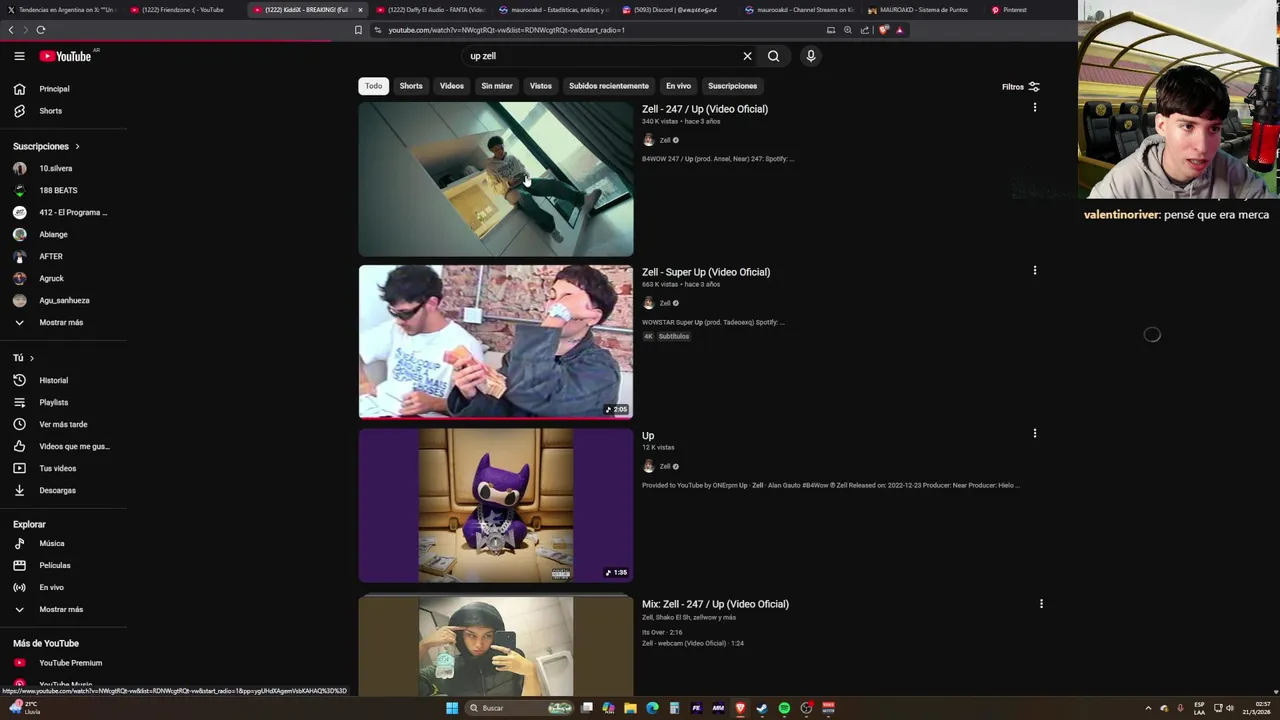Expand Mostrar más under Explorar
The image size is (1280, 720).
click(63, 609)
